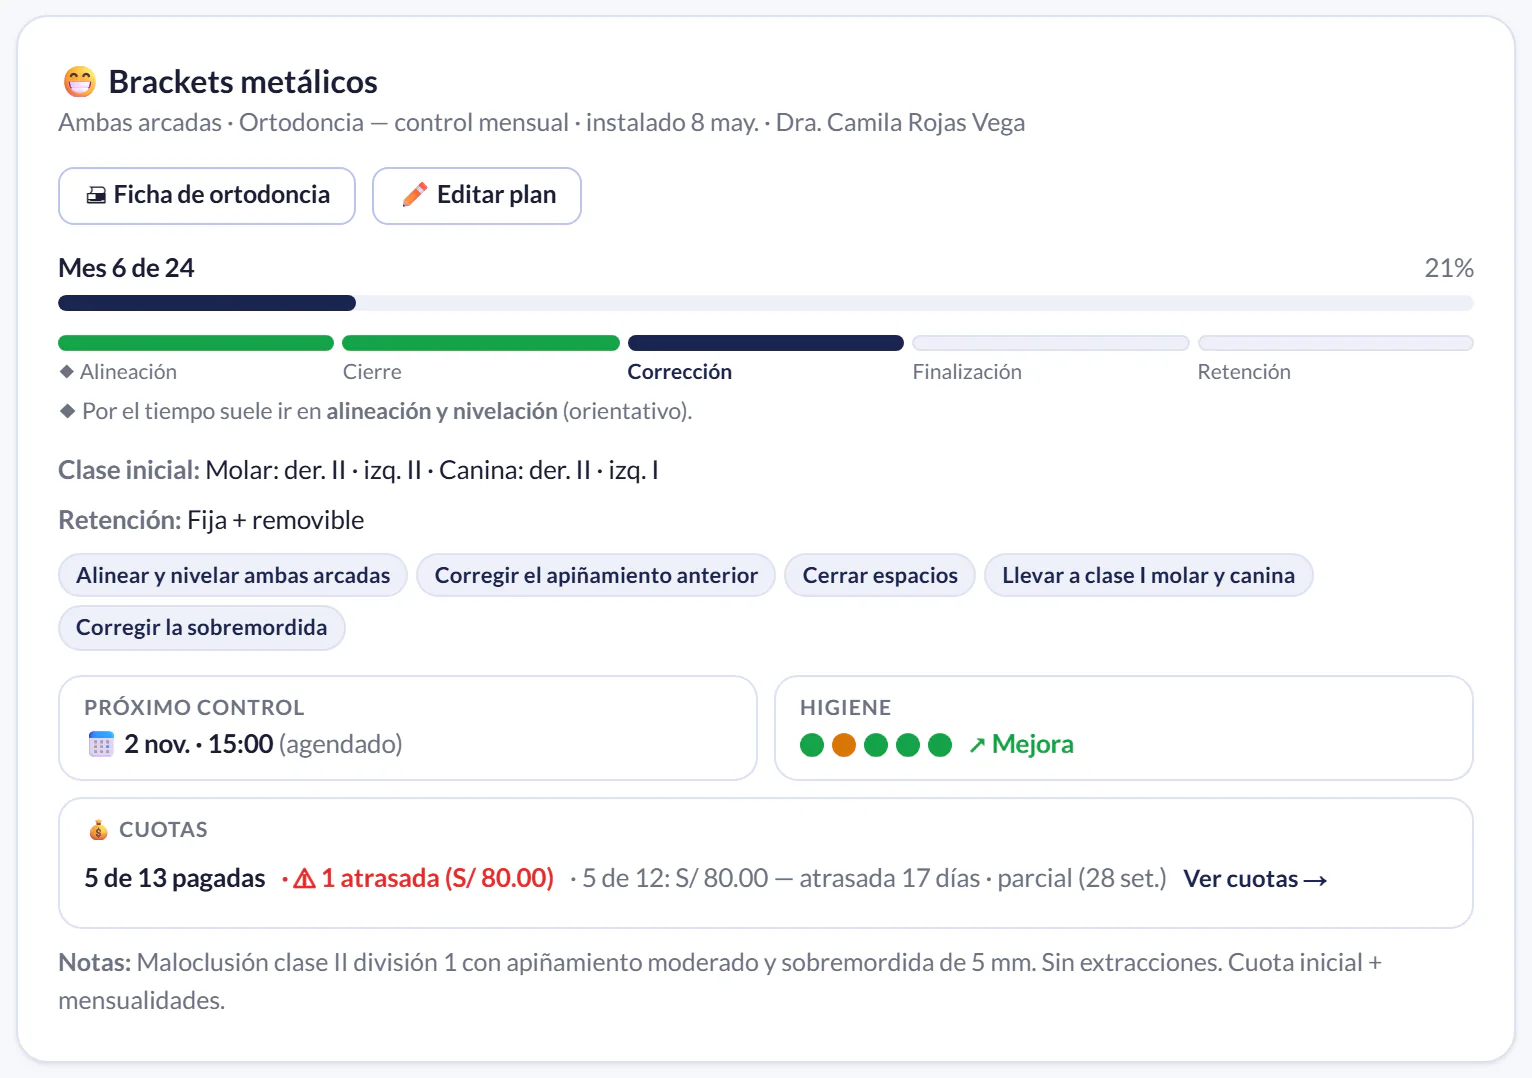Click the file icon in Ficha de ortodoncia
1532x1078 pixels.
(96, 195)
